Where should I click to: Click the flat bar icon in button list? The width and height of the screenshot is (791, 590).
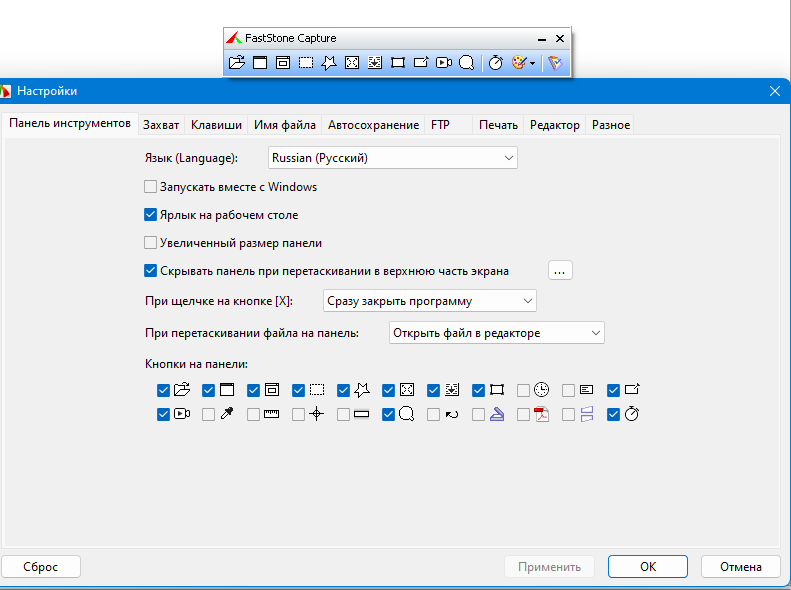361,415
